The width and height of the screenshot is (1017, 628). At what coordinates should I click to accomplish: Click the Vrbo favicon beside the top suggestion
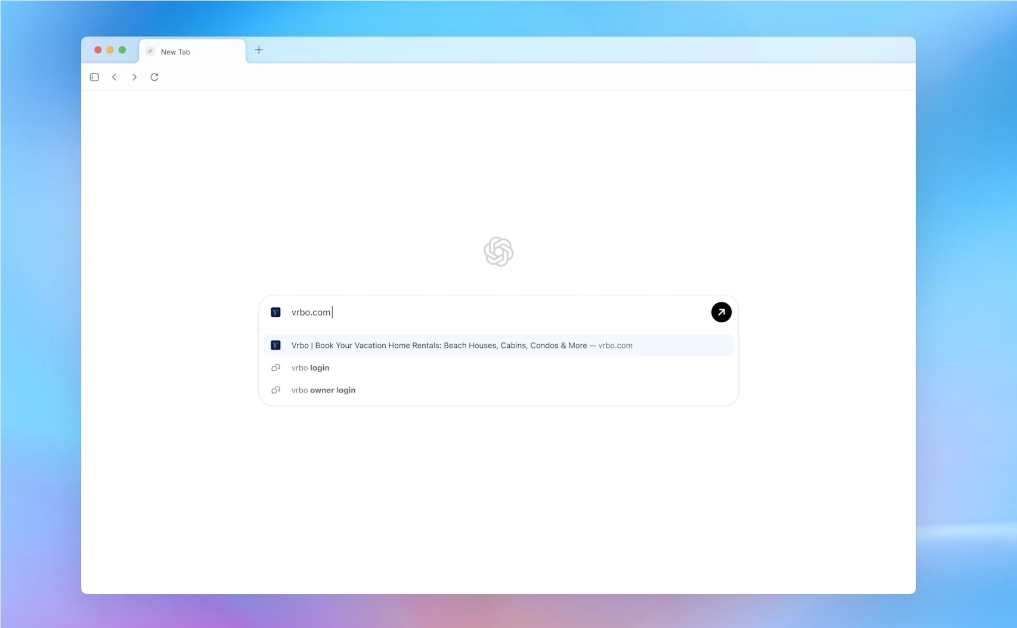(275, 344)
